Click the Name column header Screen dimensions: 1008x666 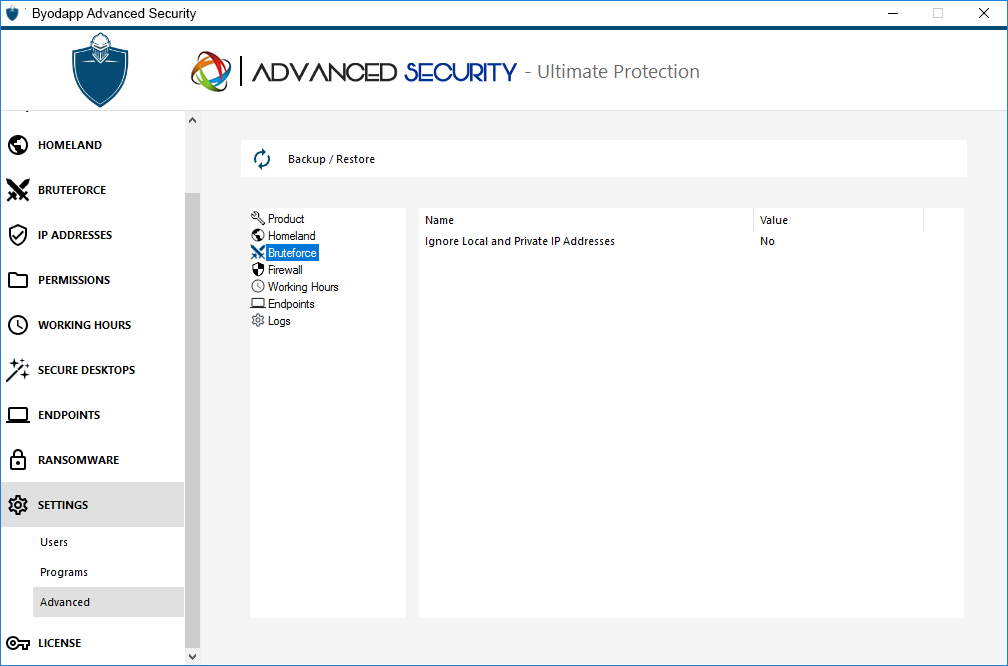coord(586,220)
